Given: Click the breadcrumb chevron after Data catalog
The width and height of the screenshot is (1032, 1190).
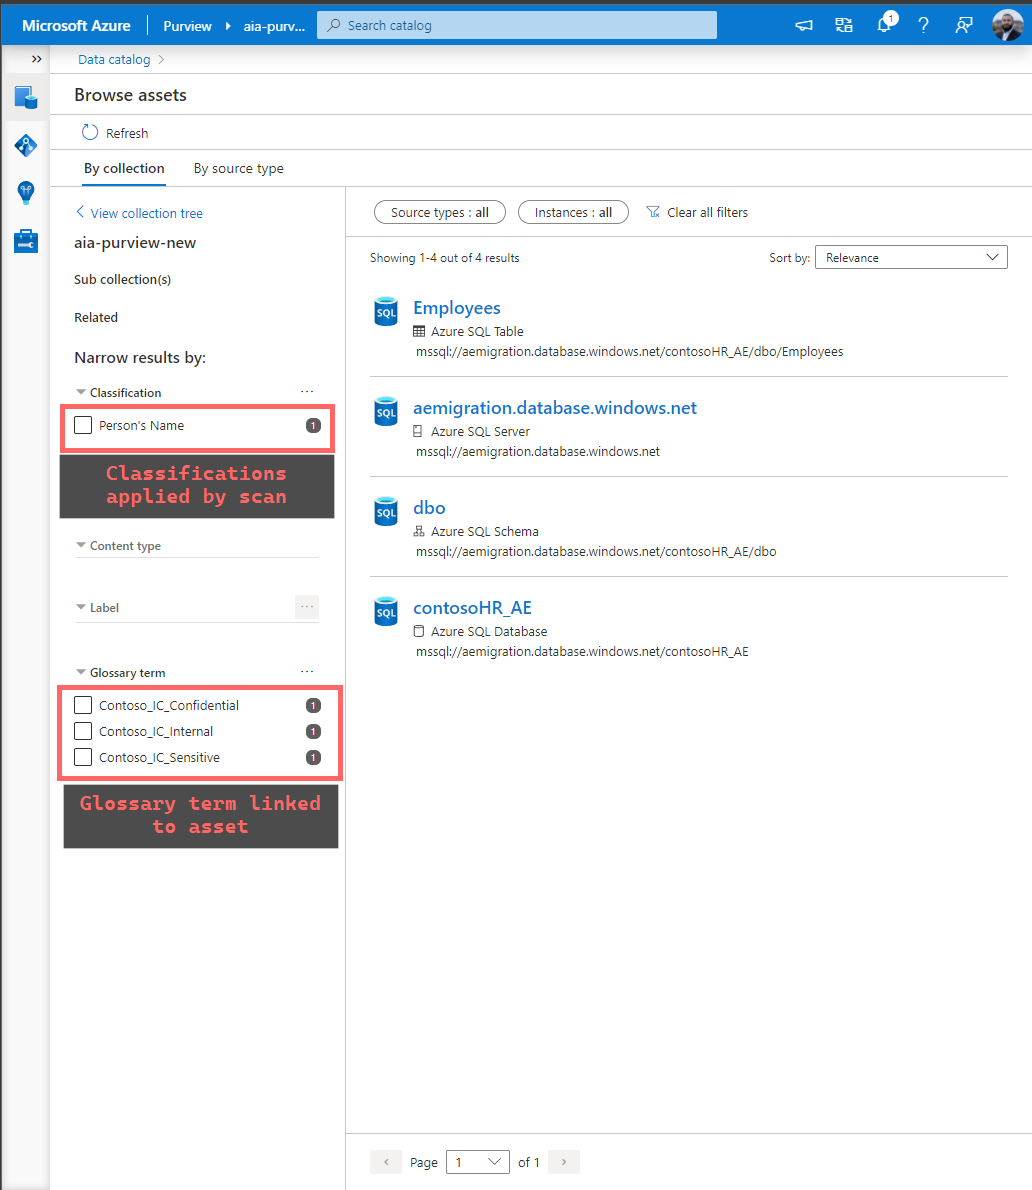Looking at the screenshot, I should click(x=161, y=59).
